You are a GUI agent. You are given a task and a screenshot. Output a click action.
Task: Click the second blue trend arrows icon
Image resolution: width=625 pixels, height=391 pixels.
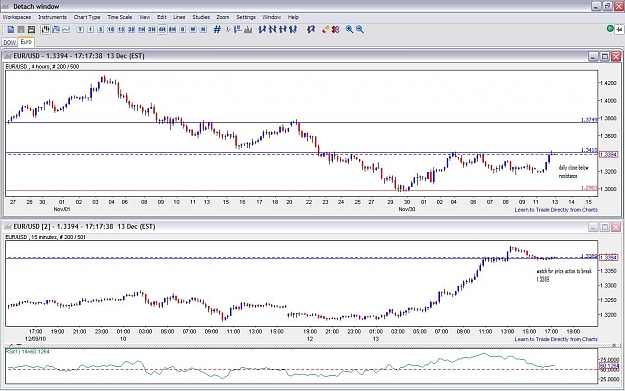(273, 29)
